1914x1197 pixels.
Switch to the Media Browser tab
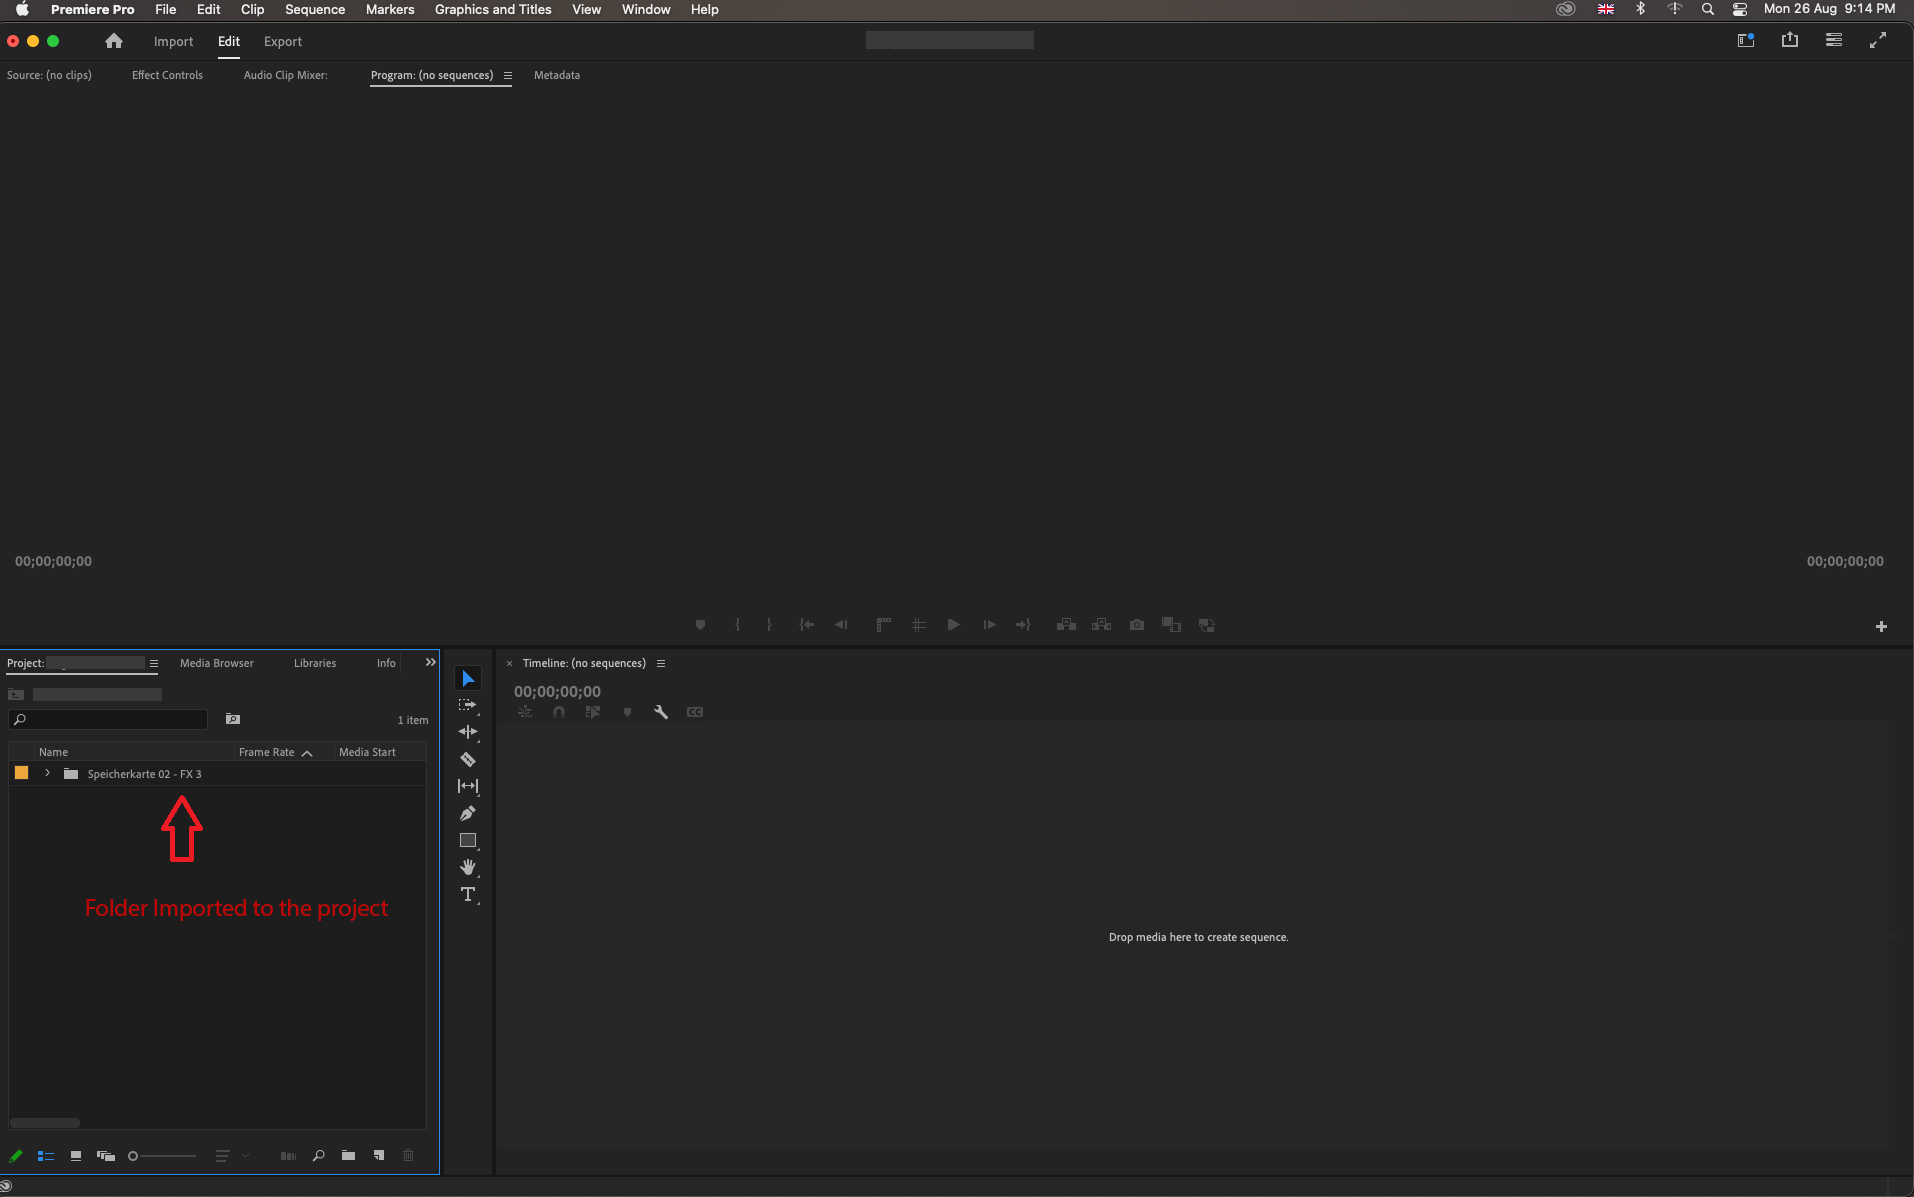[x=217, y=663]
